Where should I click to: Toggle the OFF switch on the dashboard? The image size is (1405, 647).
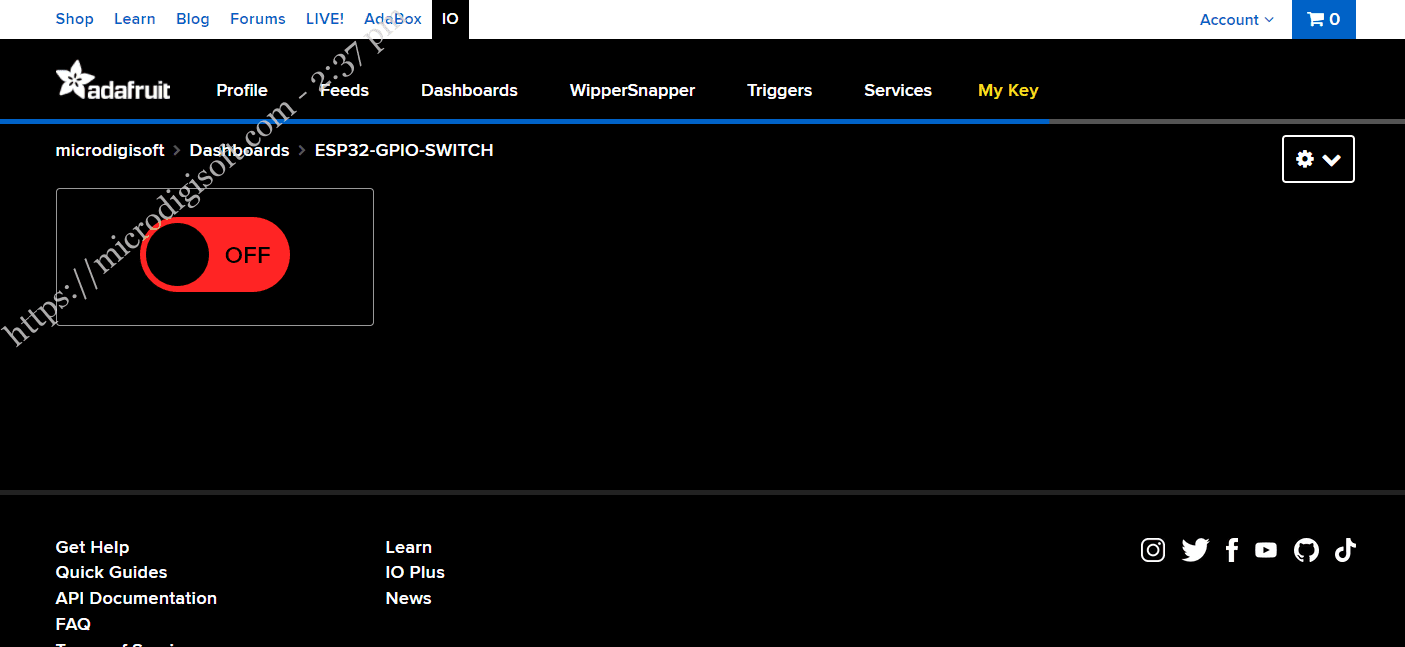(215, 255)
